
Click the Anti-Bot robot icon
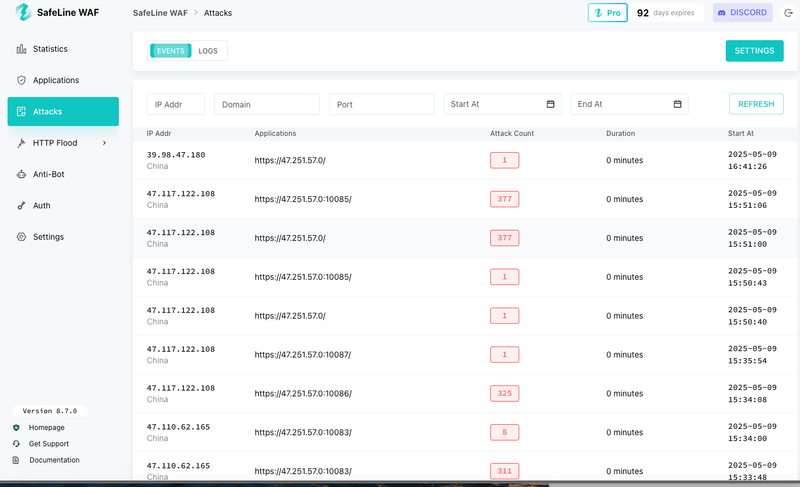click(x=21, y=174)
